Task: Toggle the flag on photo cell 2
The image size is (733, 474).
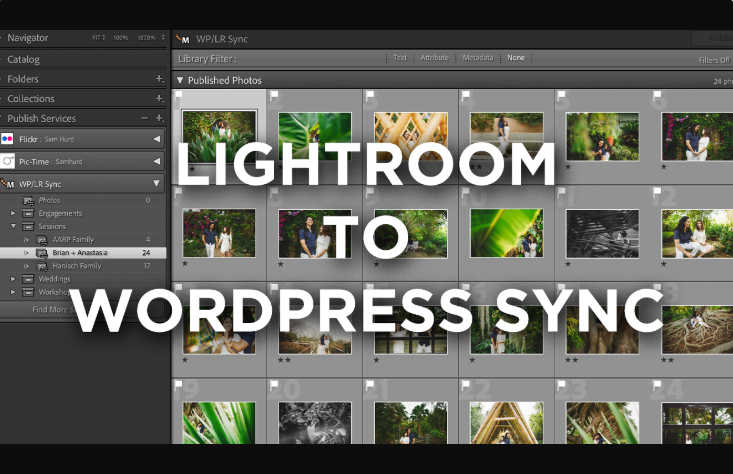Action: pos(274,95)
